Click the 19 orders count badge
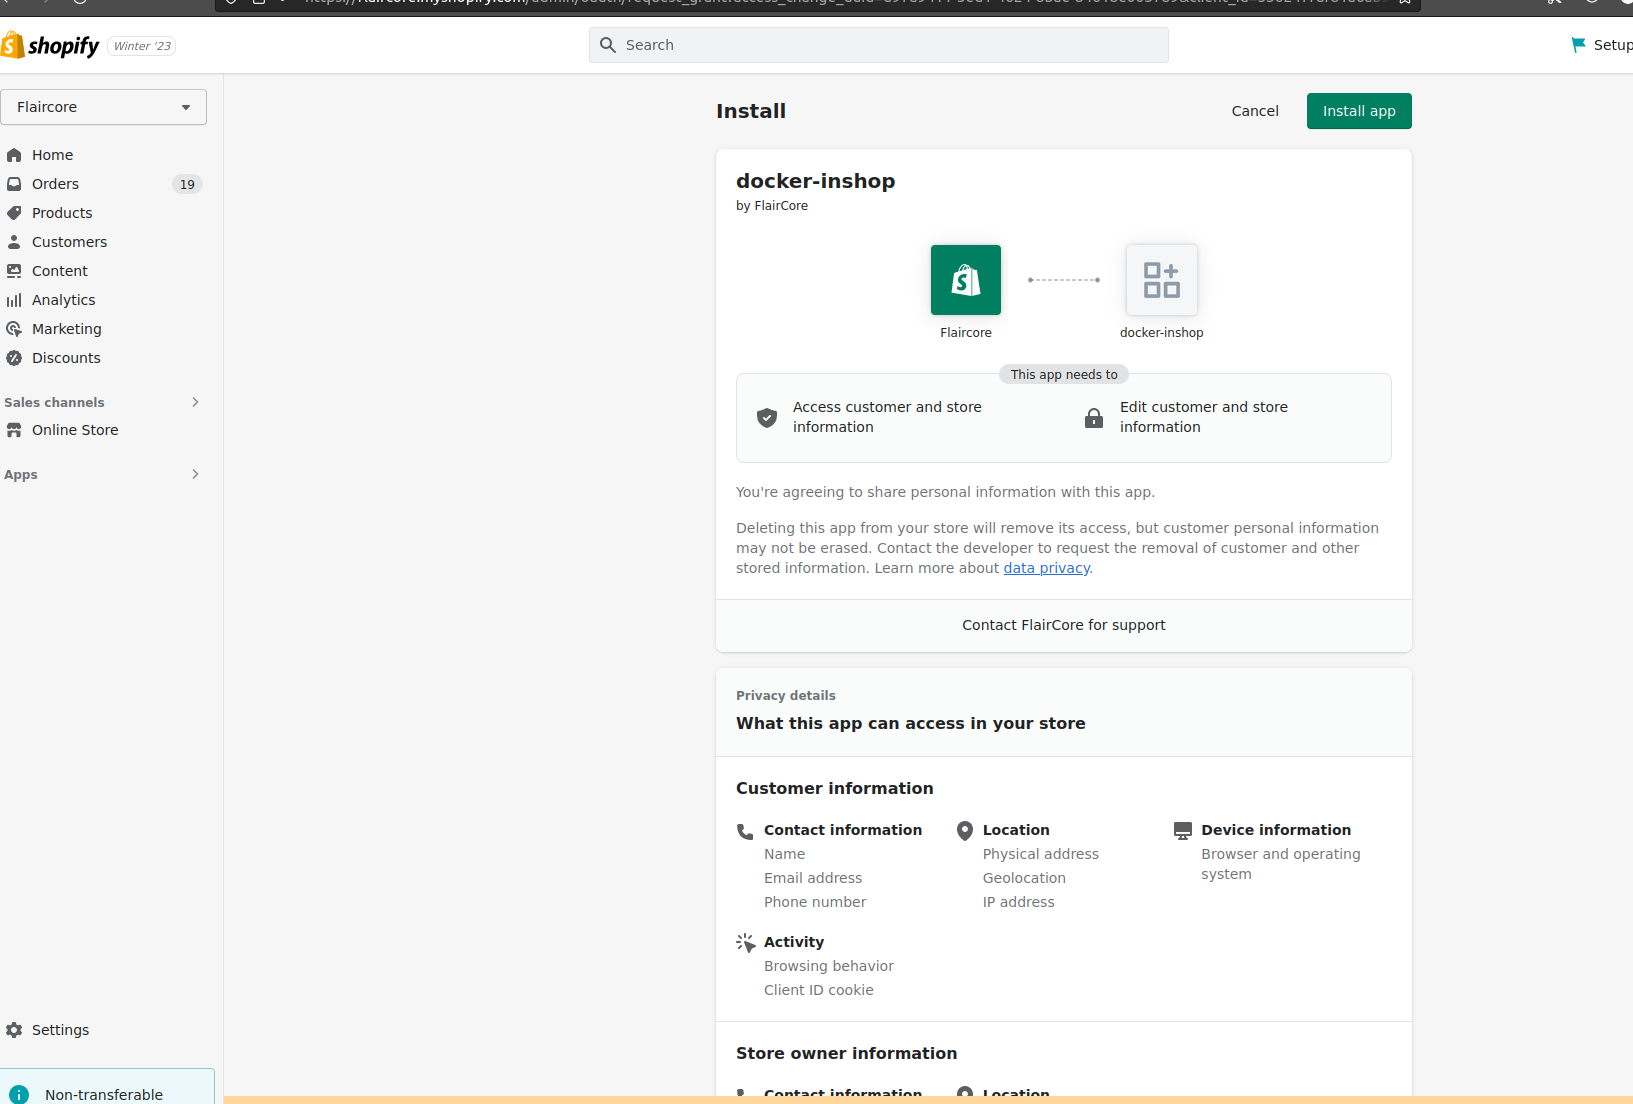This screenshot has width=1633, height=1104. pos(187,184)
